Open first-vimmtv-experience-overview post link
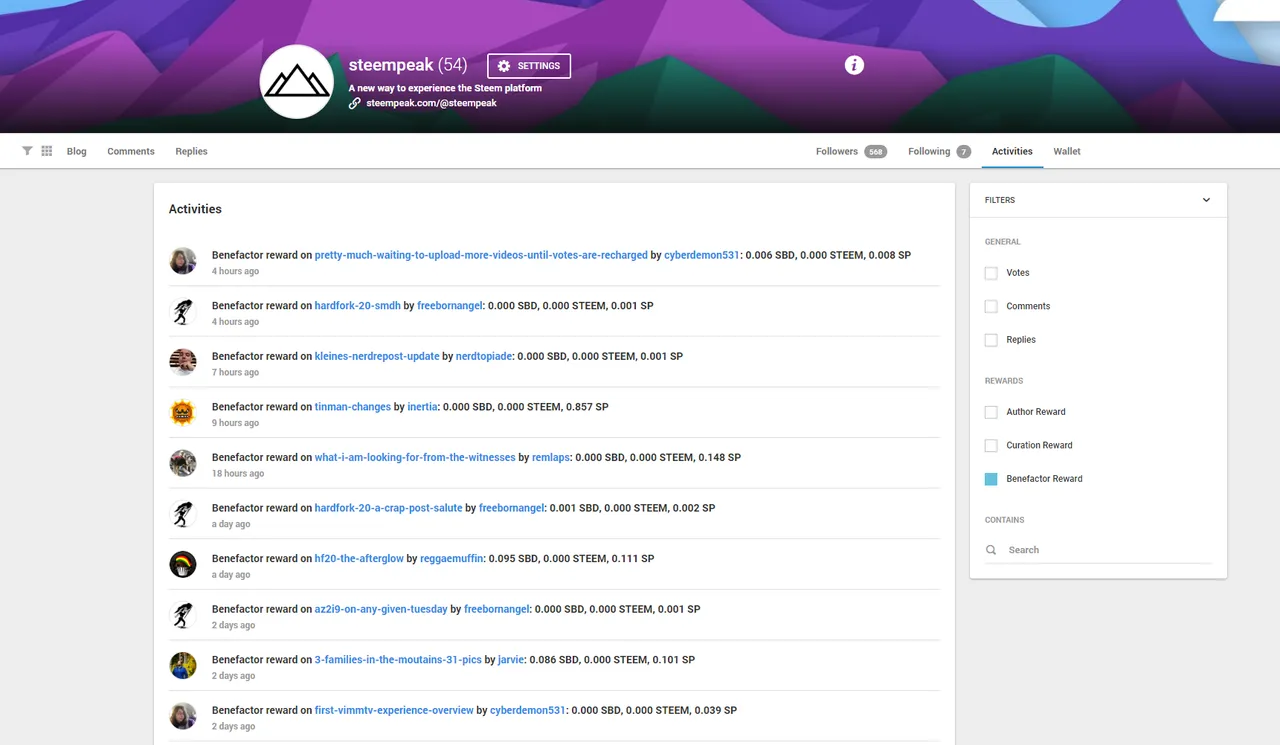The height and width of the screenshot is (745, 1280). tap(394, 710)
